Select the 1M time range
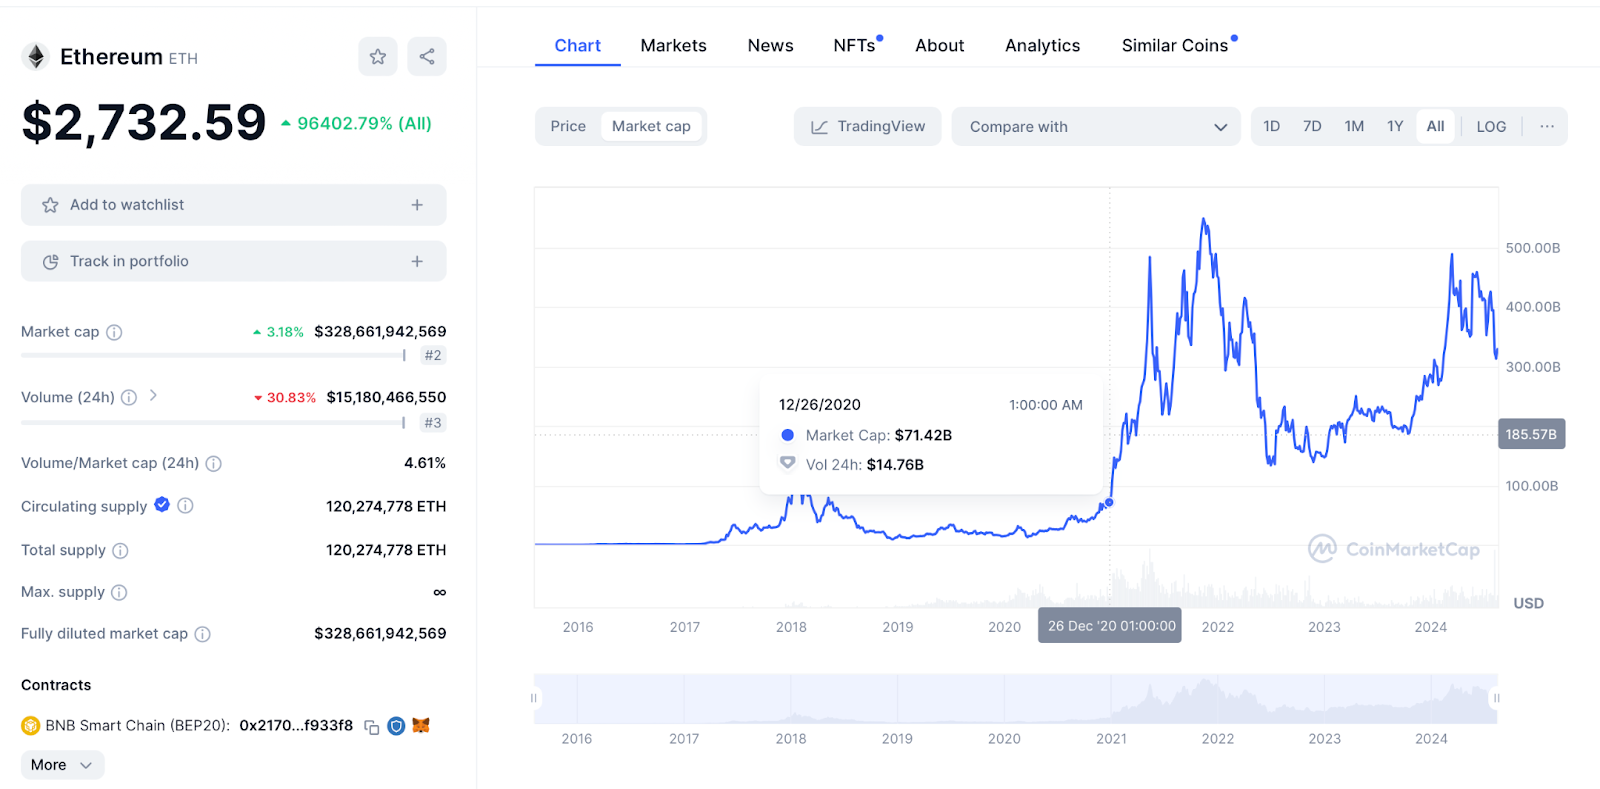Viewport: 1600px width, 789px height. (x=1354, y=126)
